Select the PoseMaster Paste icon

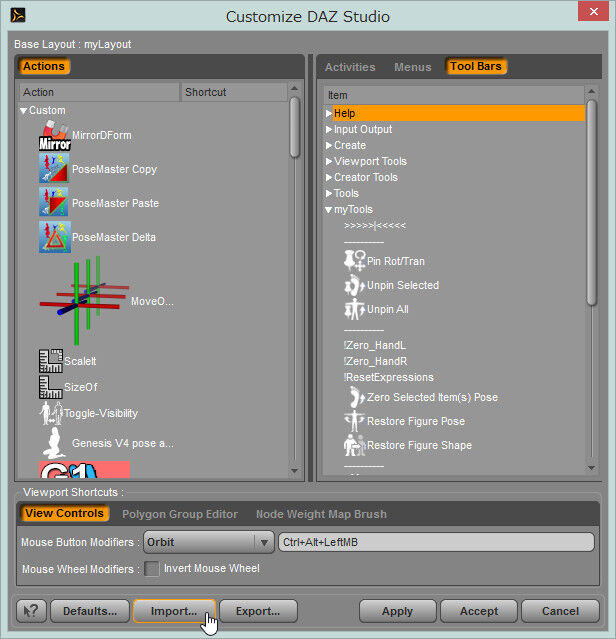coord(55,203)
